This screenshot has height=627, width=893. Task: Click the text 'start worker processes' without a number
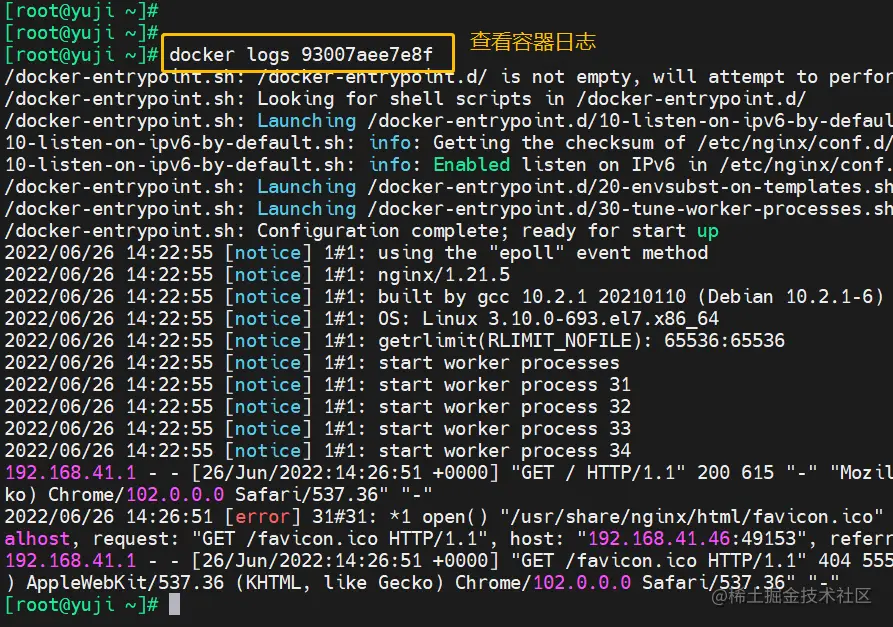(x=499, y=363)
